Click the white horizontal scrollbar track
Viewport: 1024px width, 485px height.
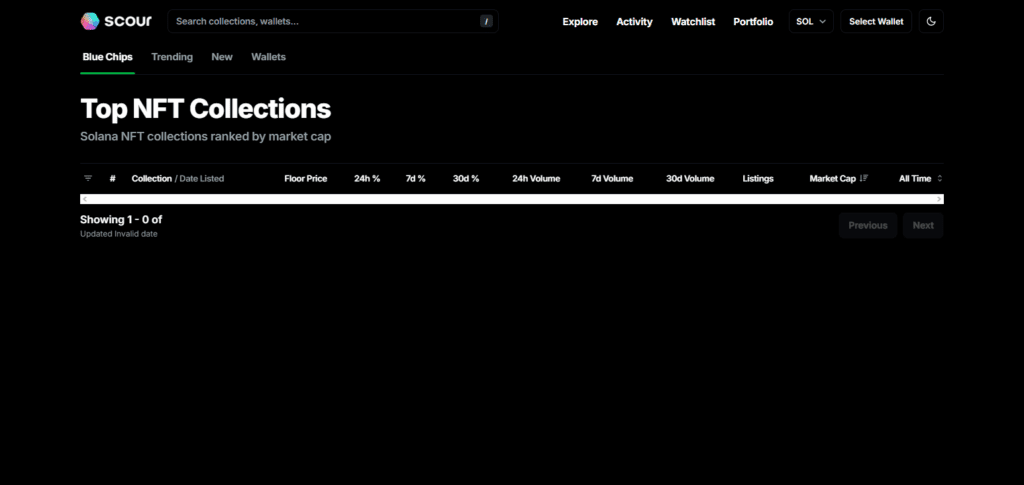[x=511, y=199]
